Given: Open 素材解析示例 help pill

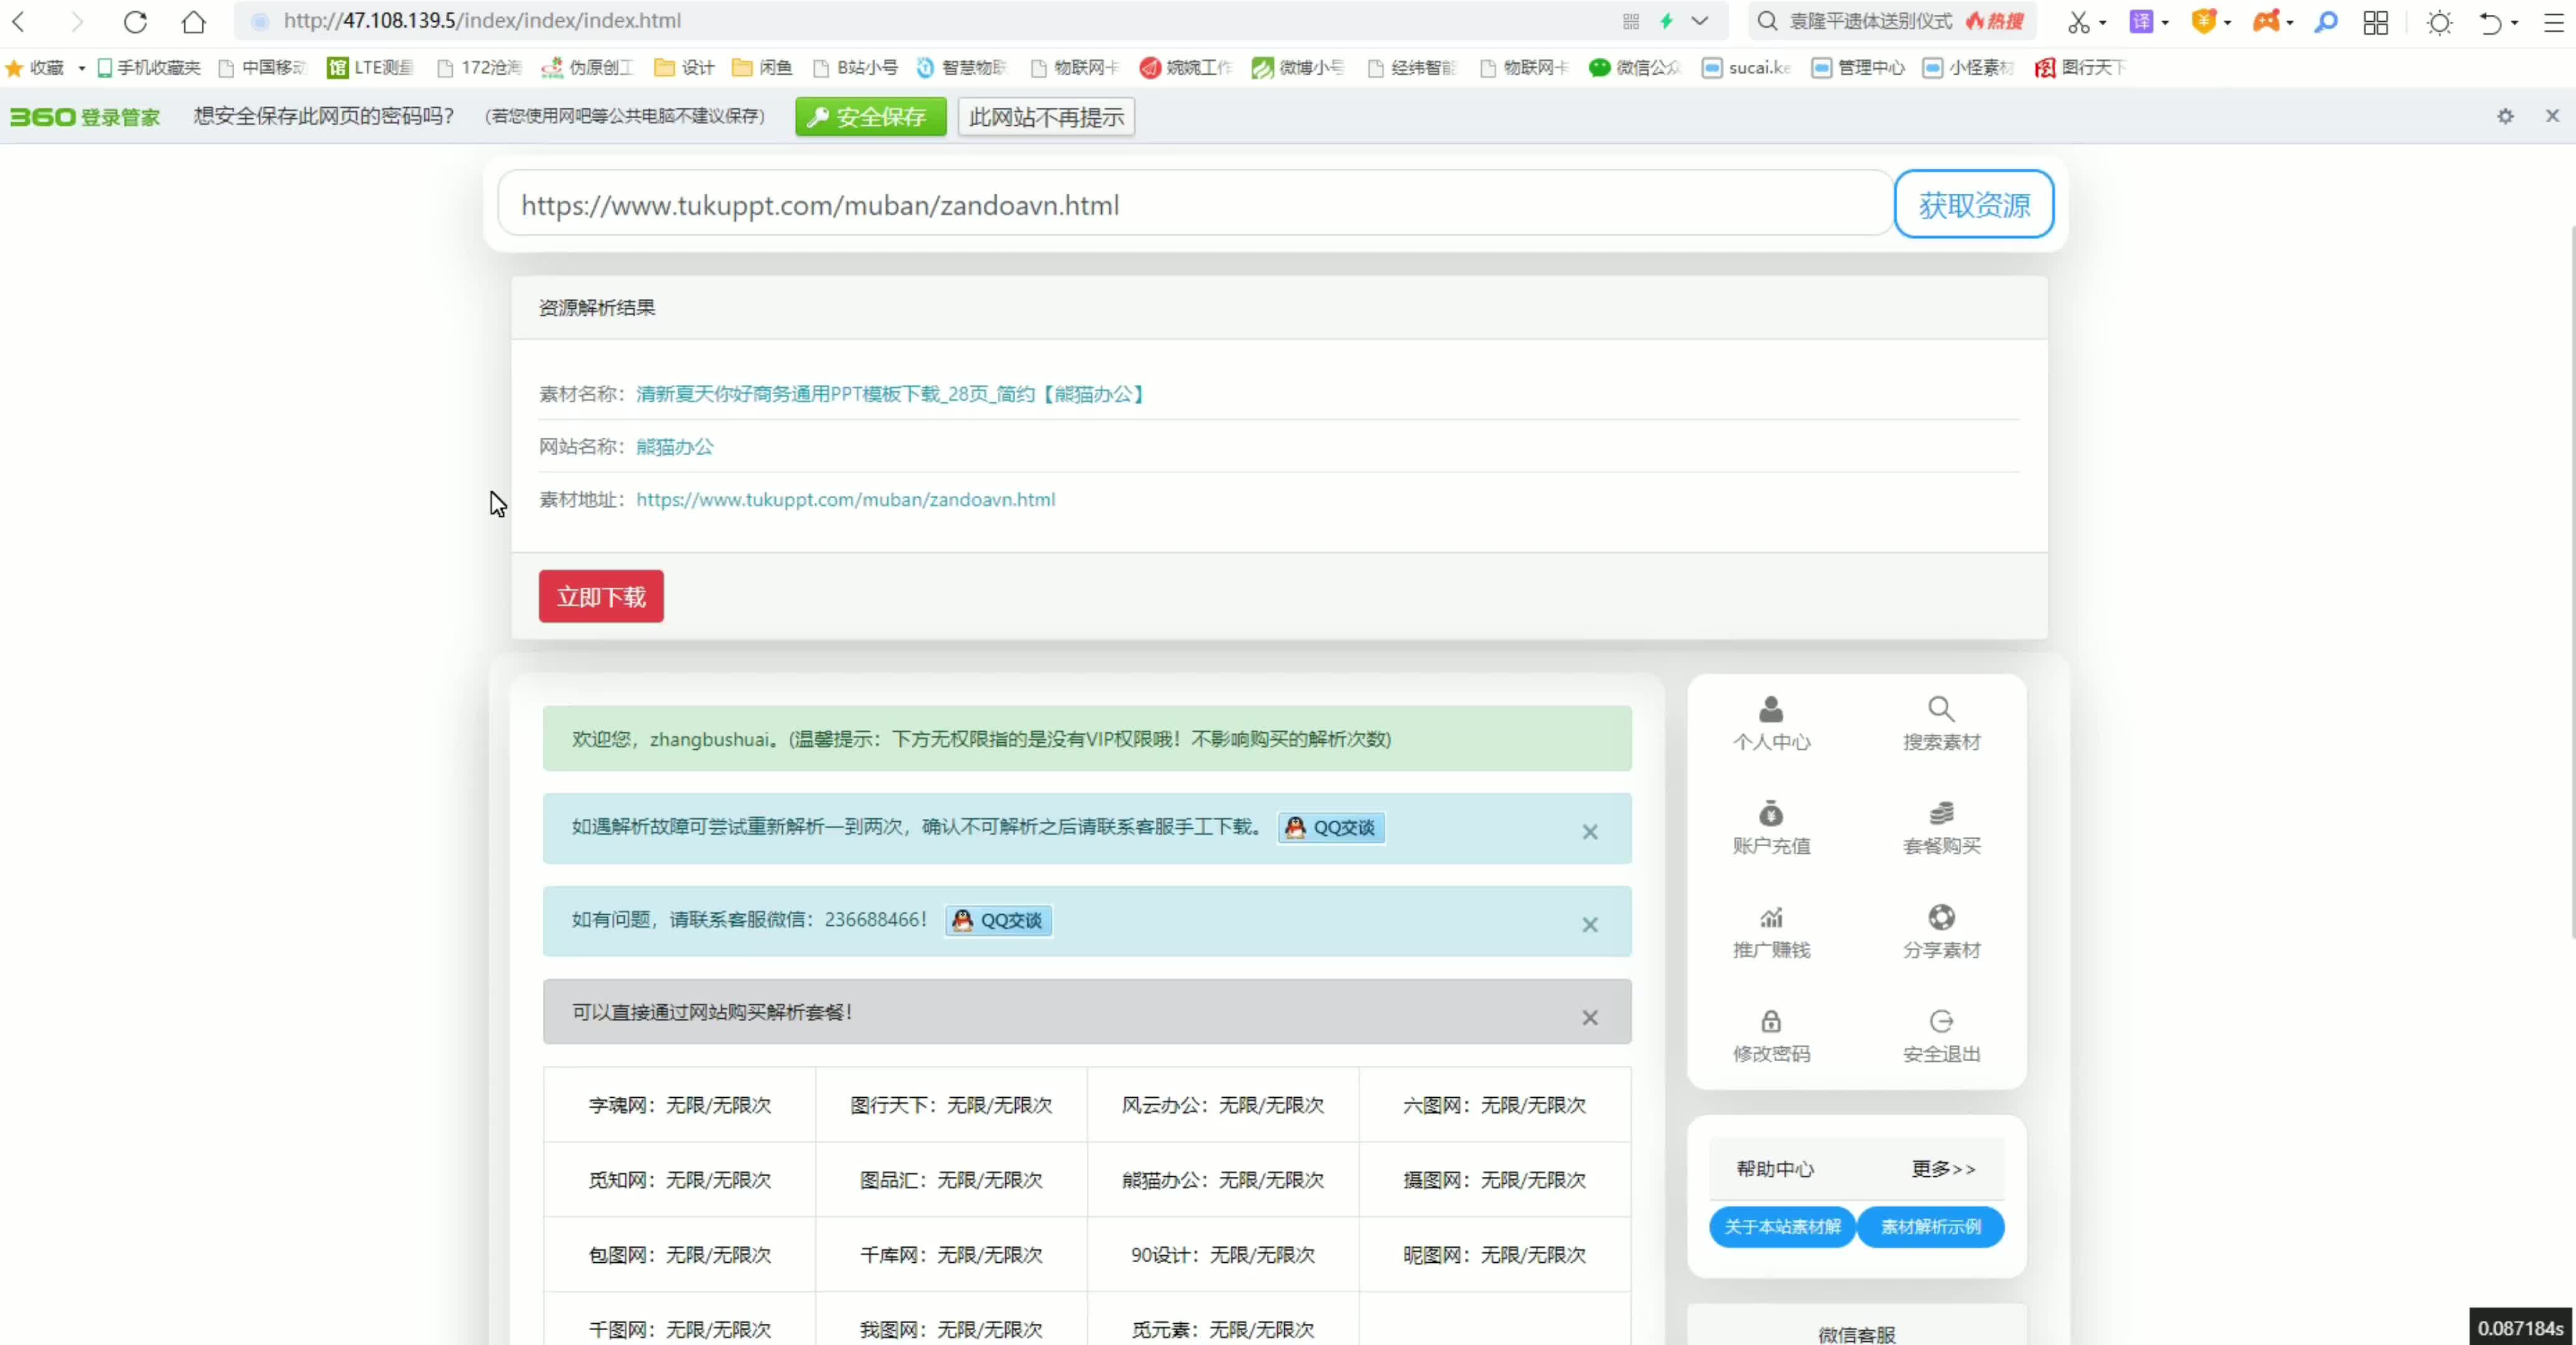Looking at the screenshot, I should (1930, 1227).
